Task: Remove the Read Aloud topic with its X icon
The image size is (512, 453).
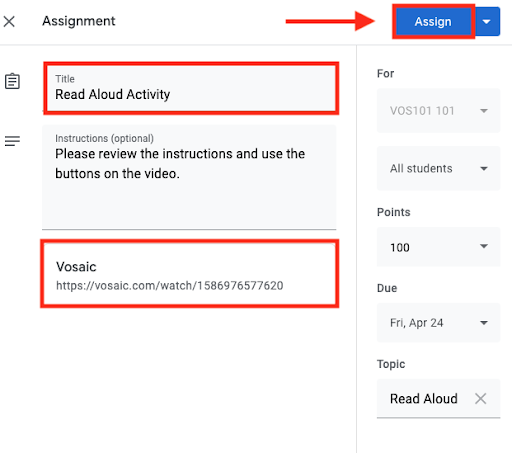Action: [480, 398]
